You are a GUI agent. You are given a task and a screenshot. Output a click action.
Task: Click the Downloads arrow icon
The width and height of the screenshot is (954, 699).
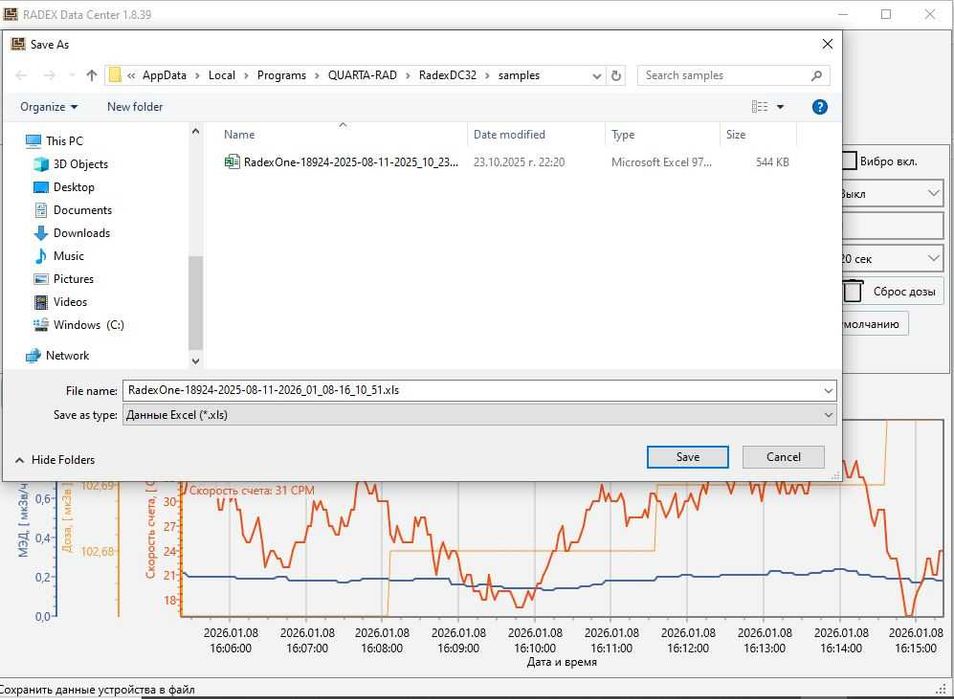(41, 233)
